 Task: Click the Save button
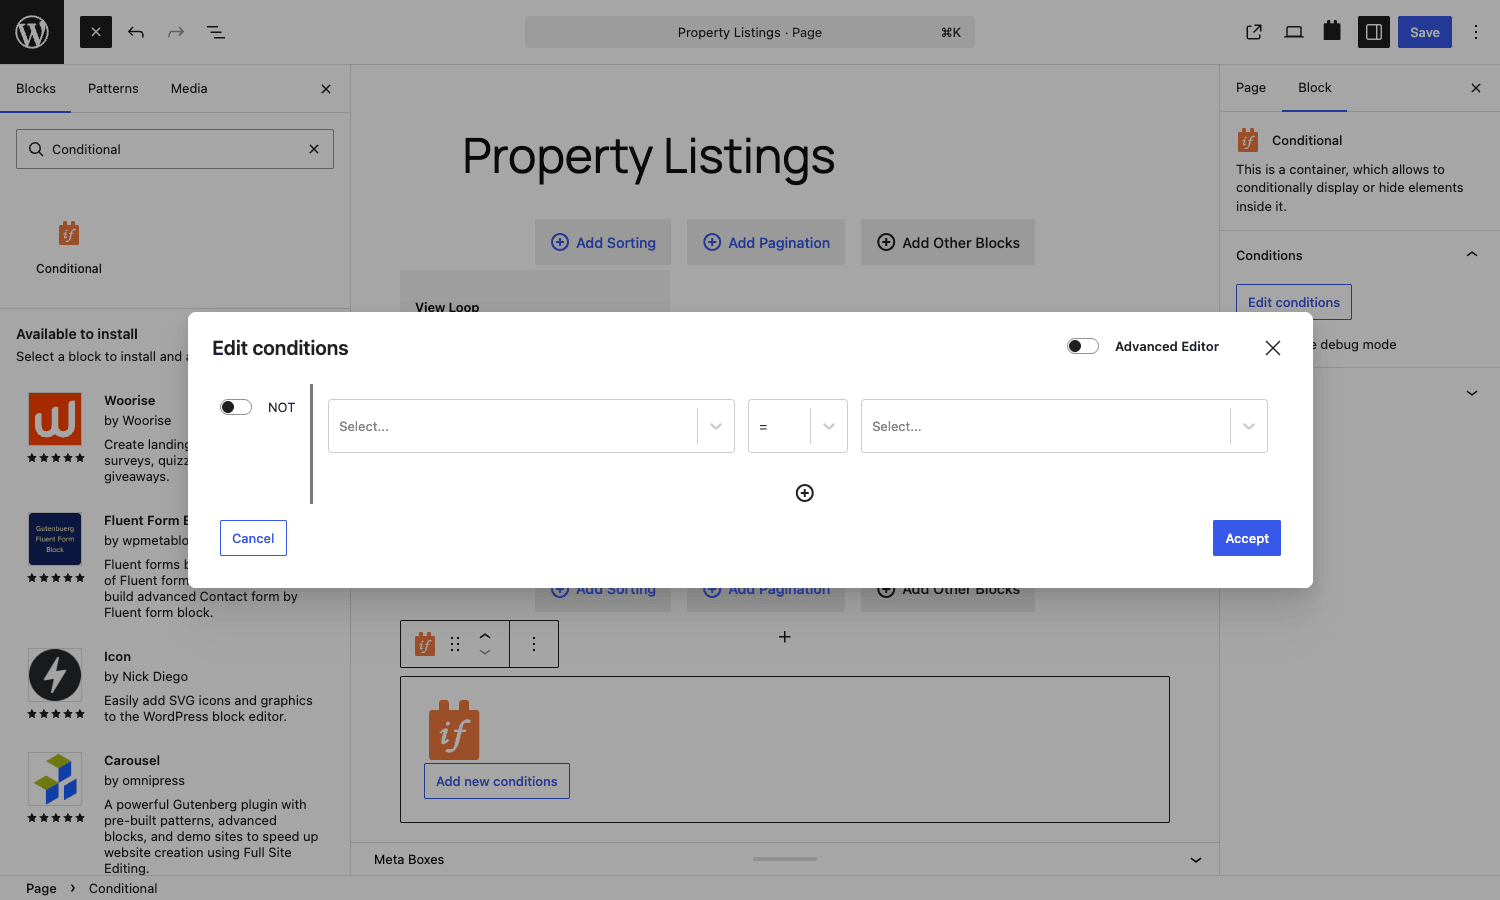(1425, 32)
